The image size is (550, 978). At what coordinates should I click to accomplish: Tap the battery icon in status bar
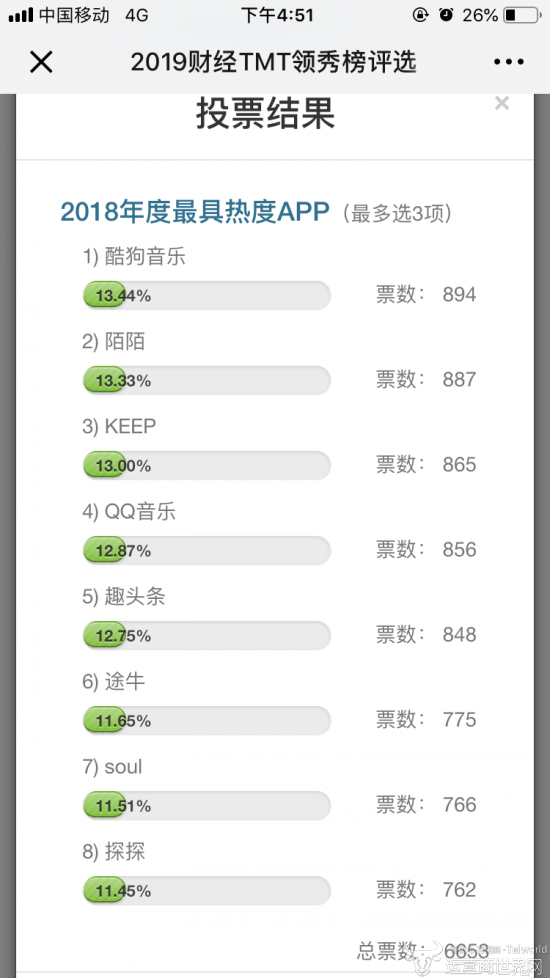pyautogui.click(x=521, y=14)
